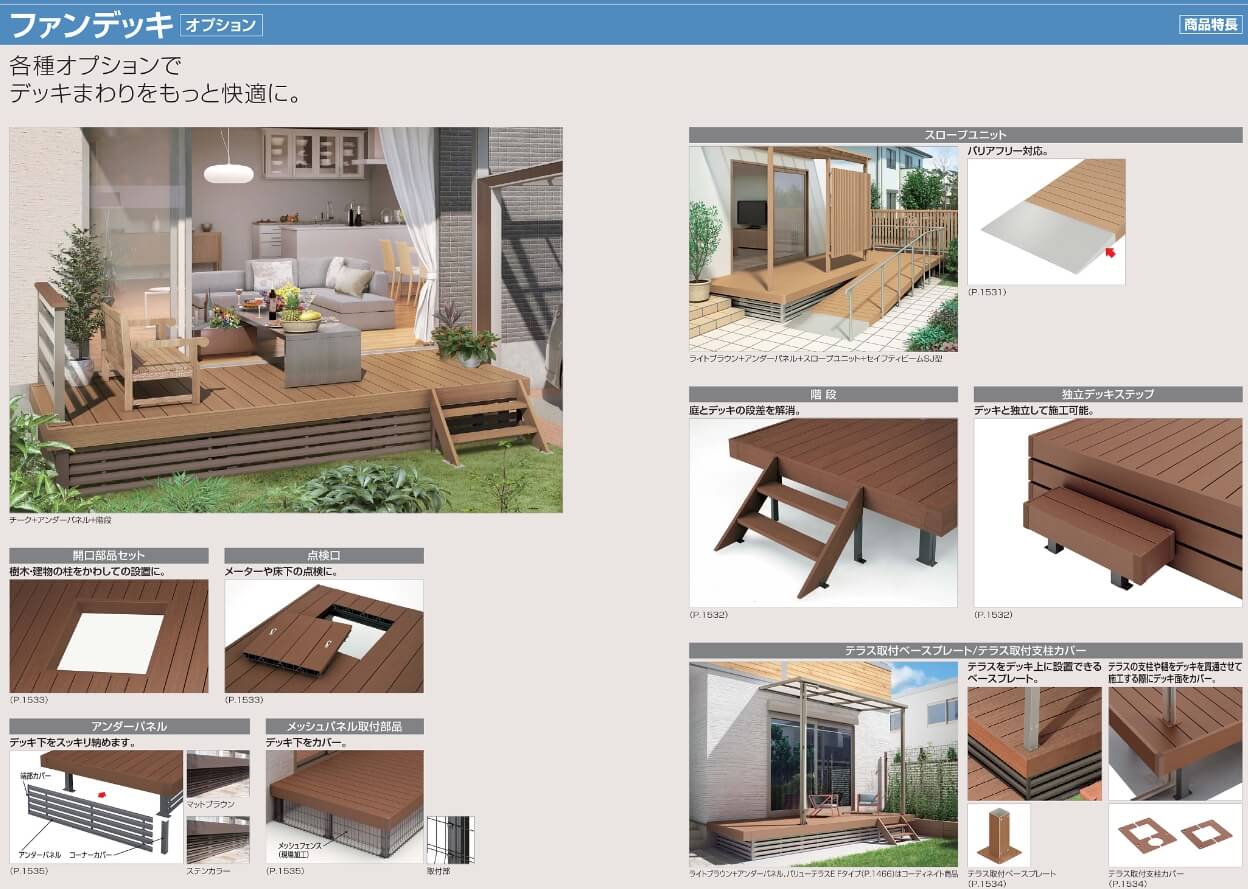Screen dimensions: 1248x889
Task: Open the terrace house exterior photo
Action: pyautogui.click(x=823, y=764)
